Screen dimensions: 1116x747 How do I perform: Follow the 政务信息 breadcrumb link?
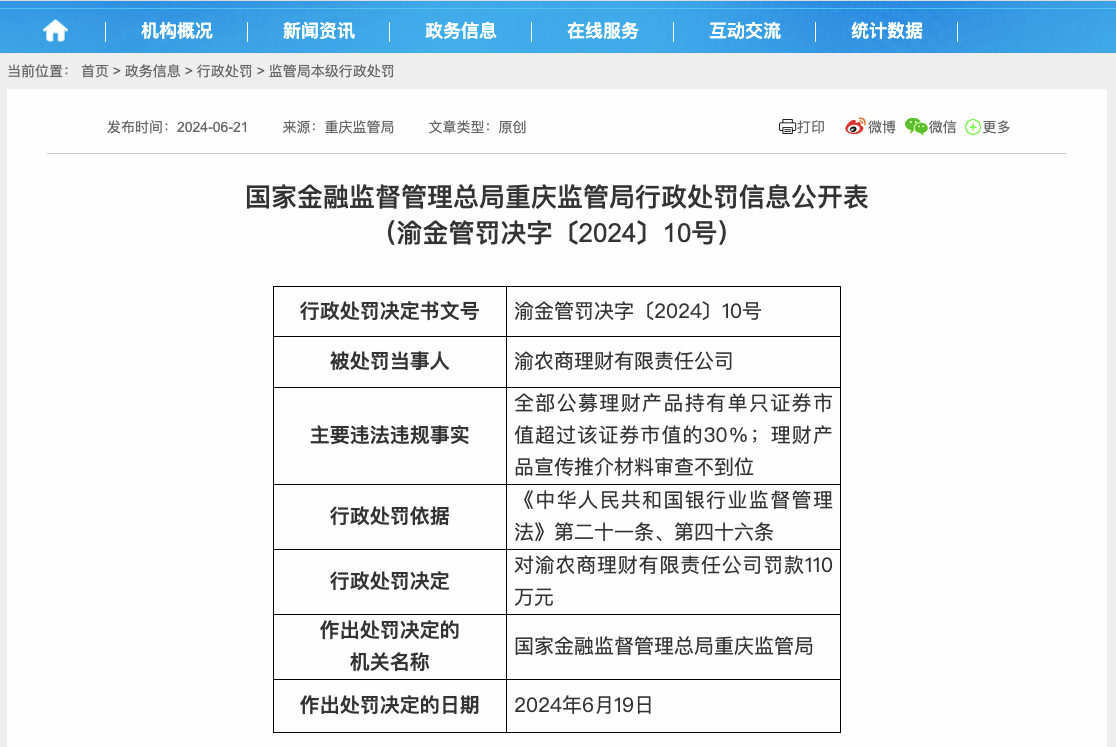click(152, 71)
